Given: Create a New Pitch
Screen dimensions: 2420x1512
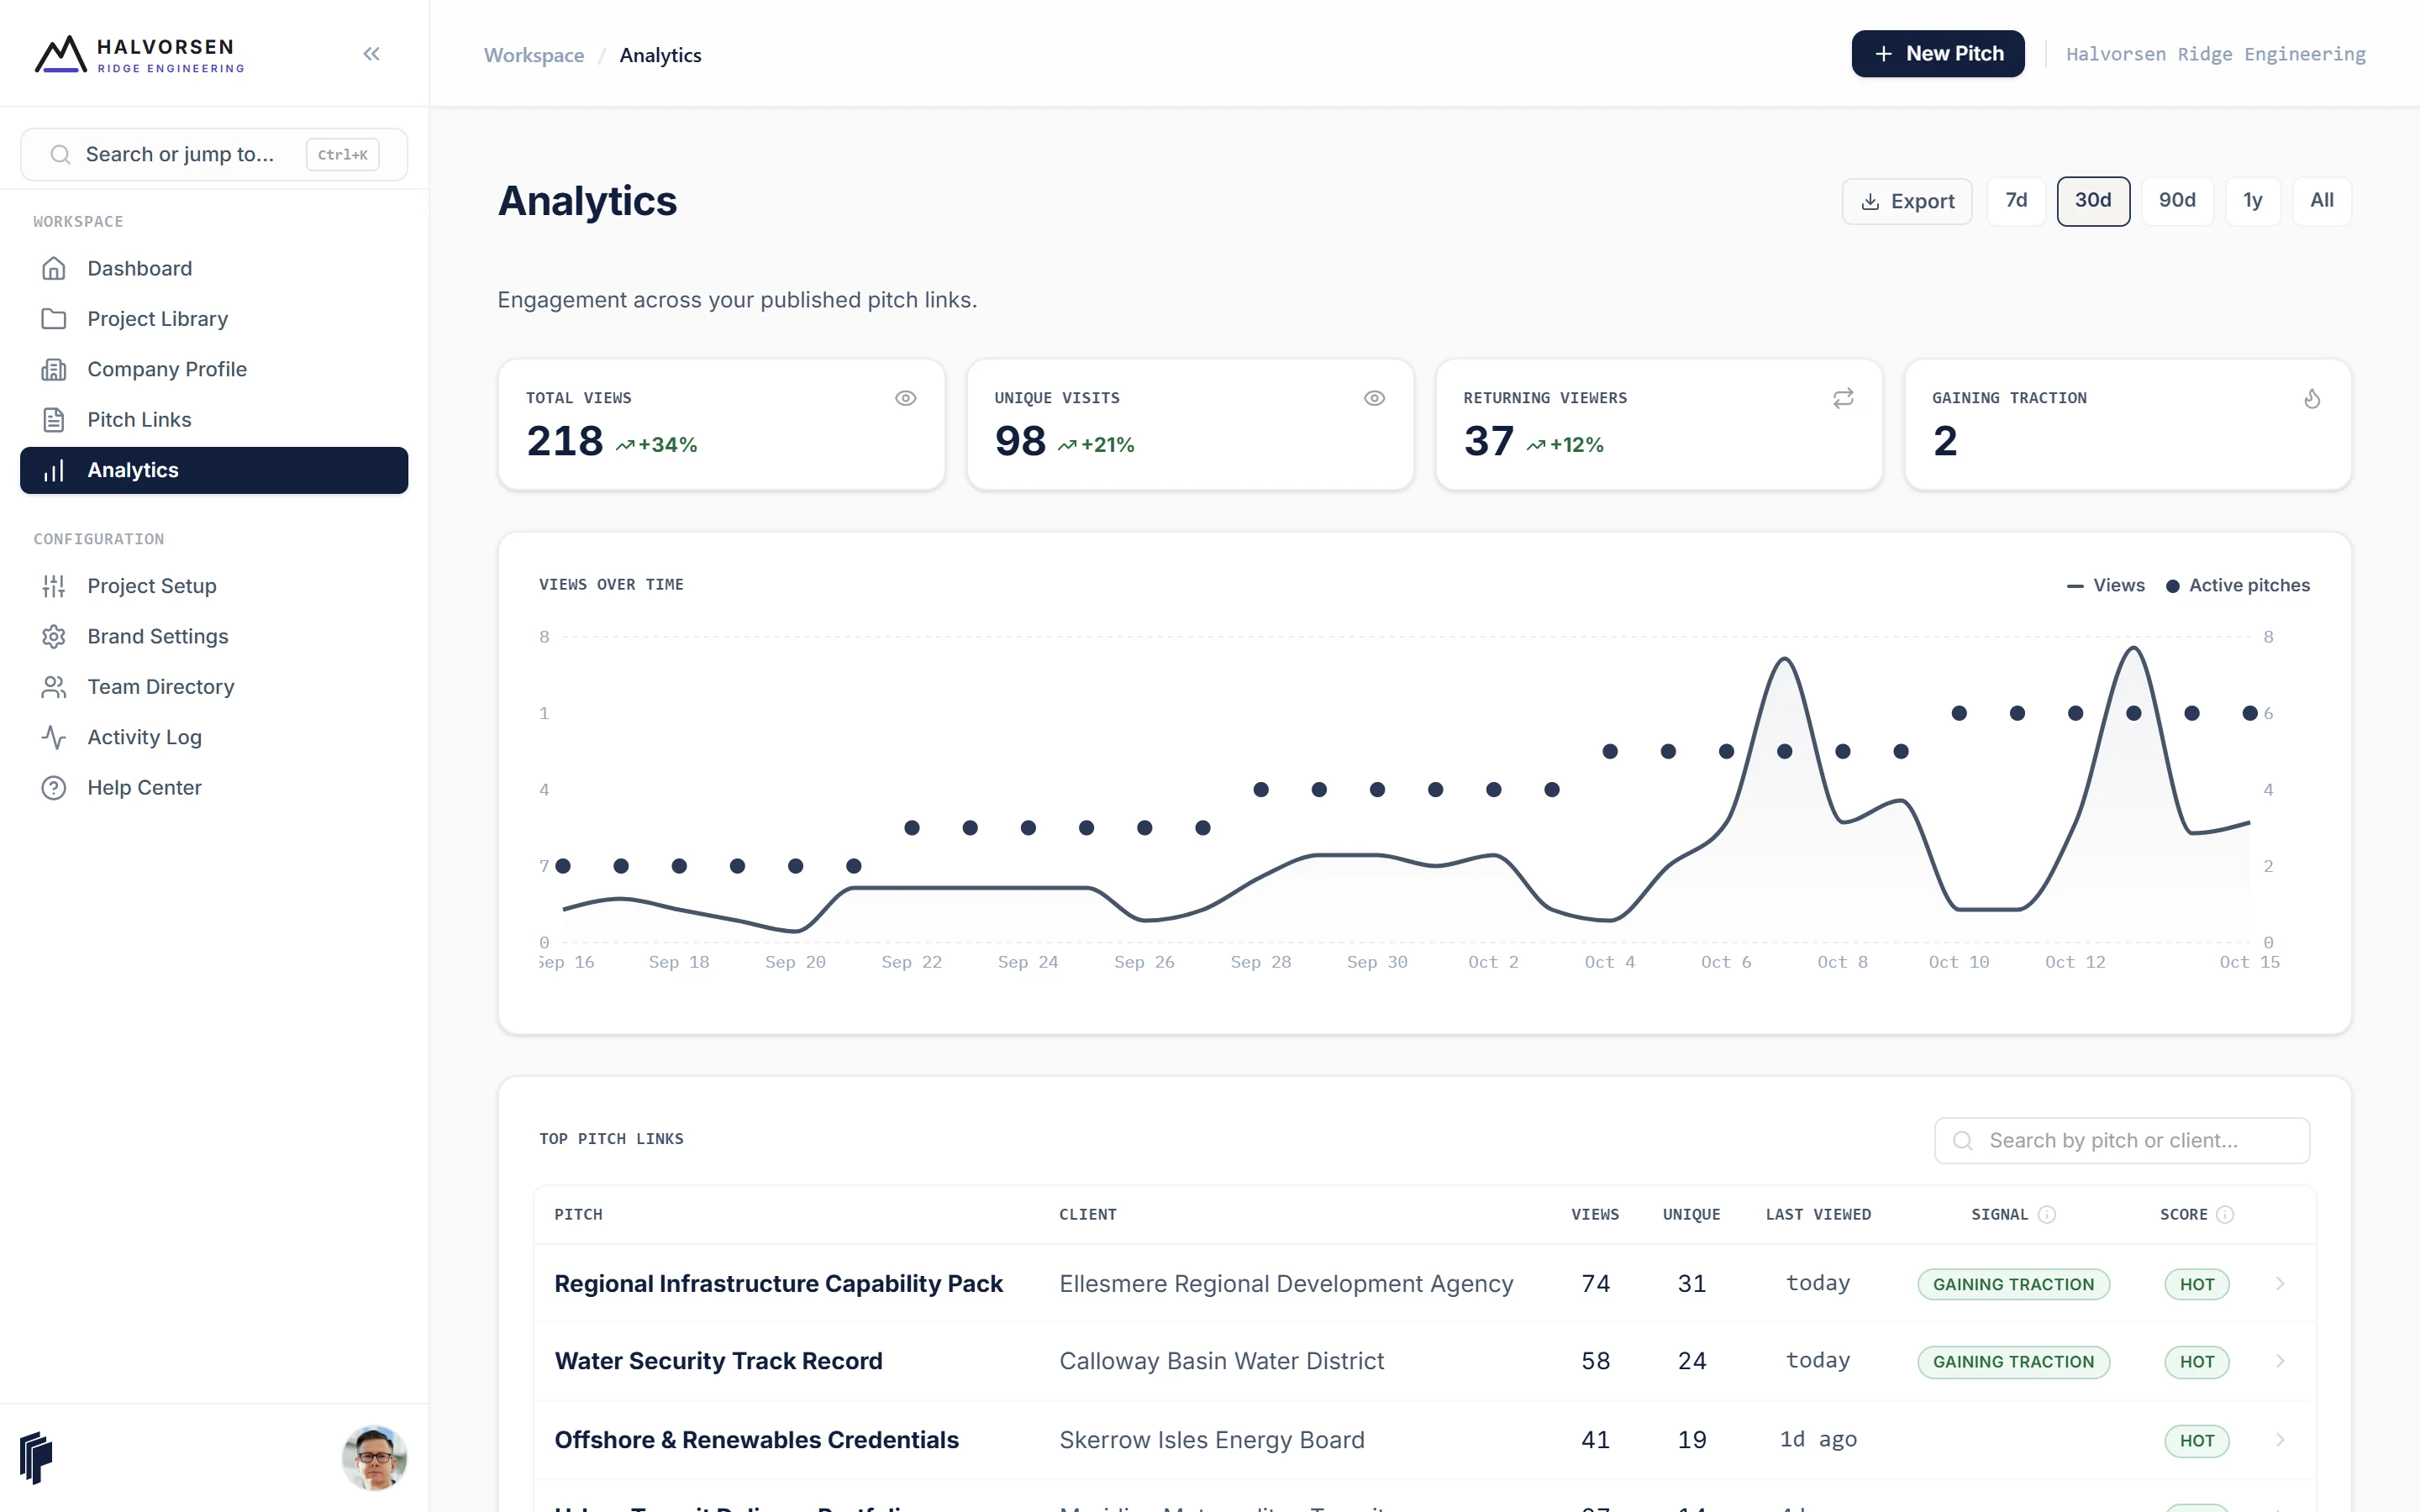Looking at the screenshot, I should click(1937, 54).
